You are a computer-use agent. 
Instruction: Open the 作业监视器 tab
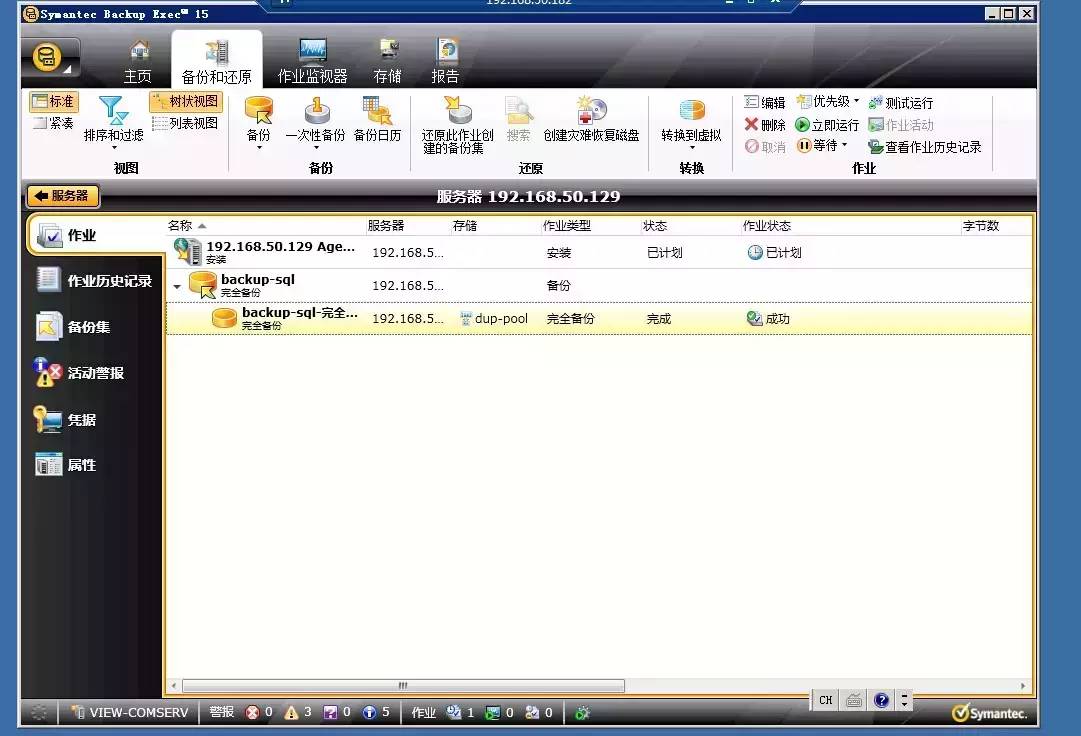point(312,62)
